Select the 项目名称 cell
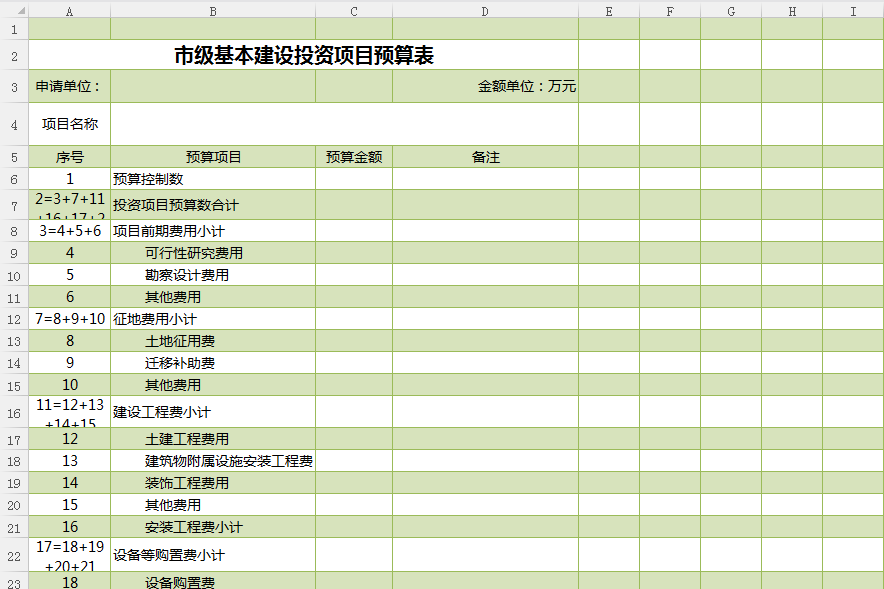The width and height of the screenshot is (884, 589). [69, 124]
